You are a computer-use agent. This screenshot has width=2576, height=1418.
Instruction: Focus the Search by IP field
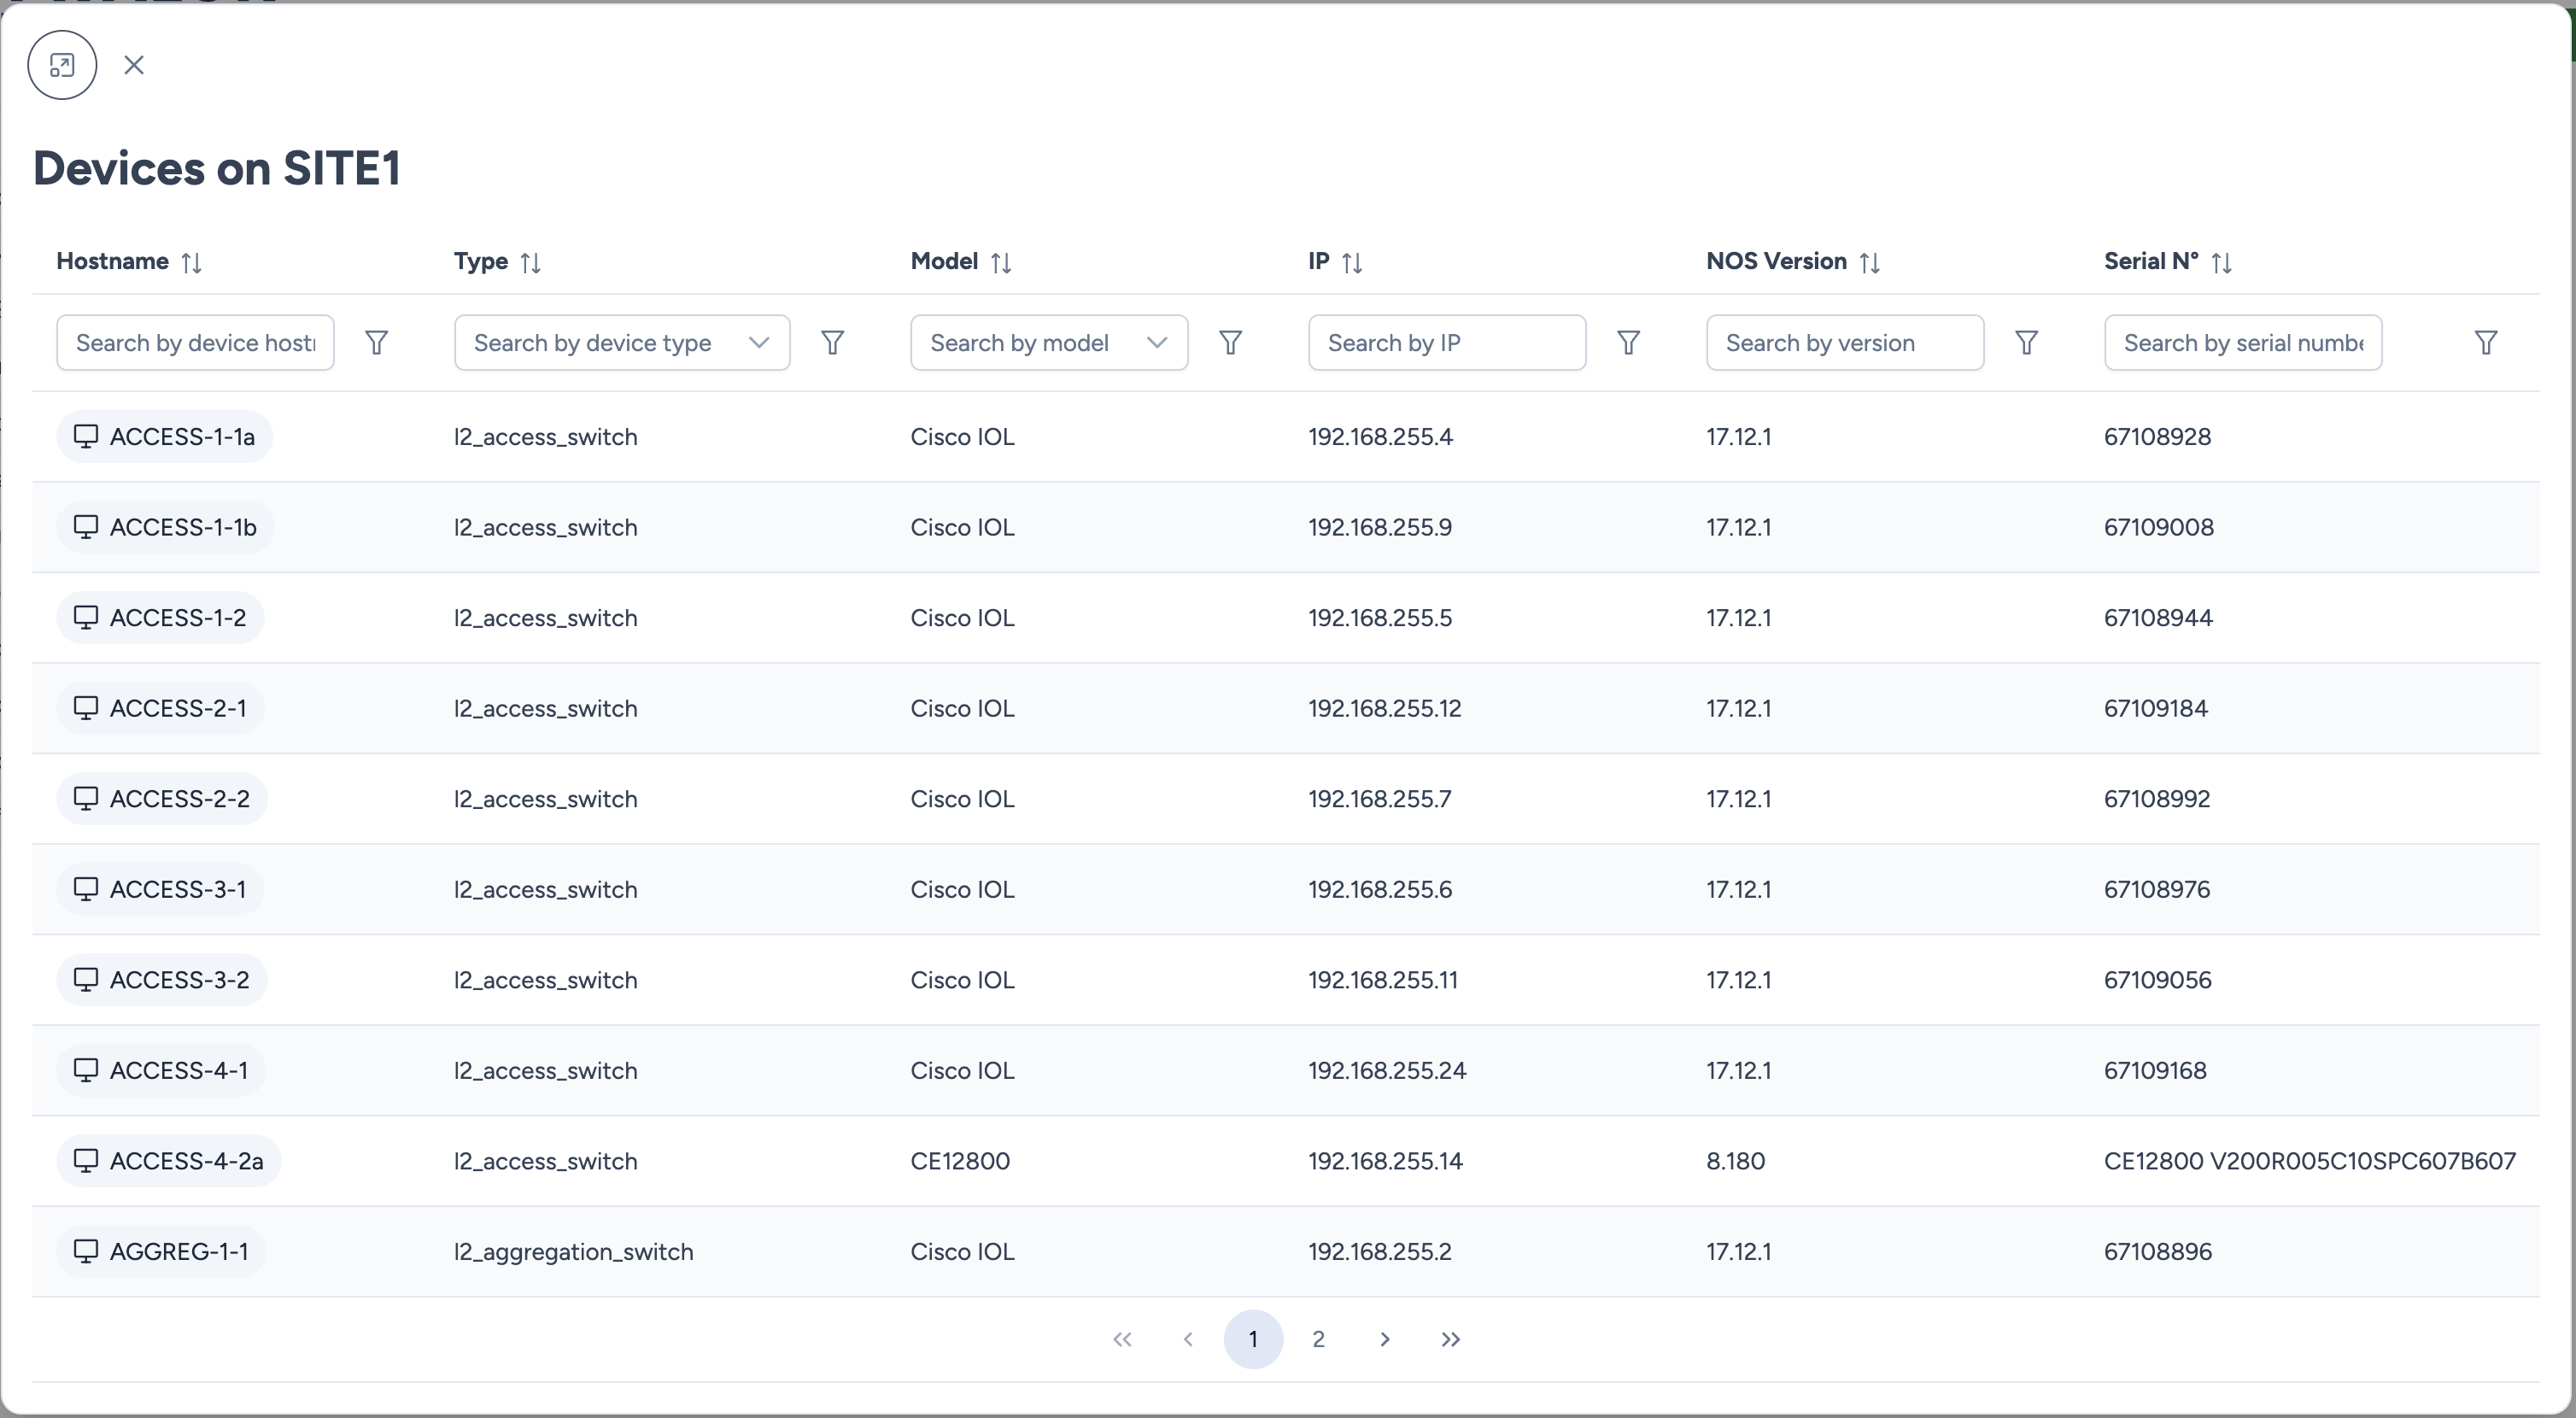pos(1446,343)
